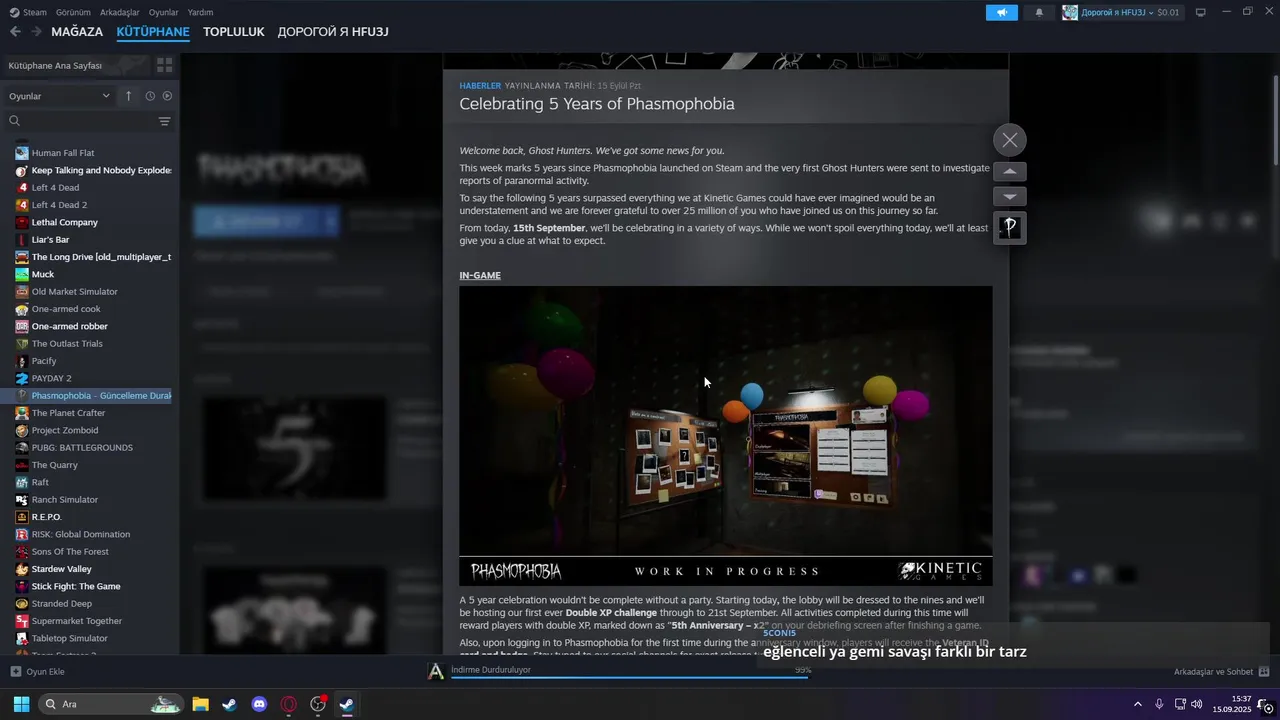Open the Yardım menu
Image resolution: width=1280 pixels, height=720 pixels.
pos(200,12)
